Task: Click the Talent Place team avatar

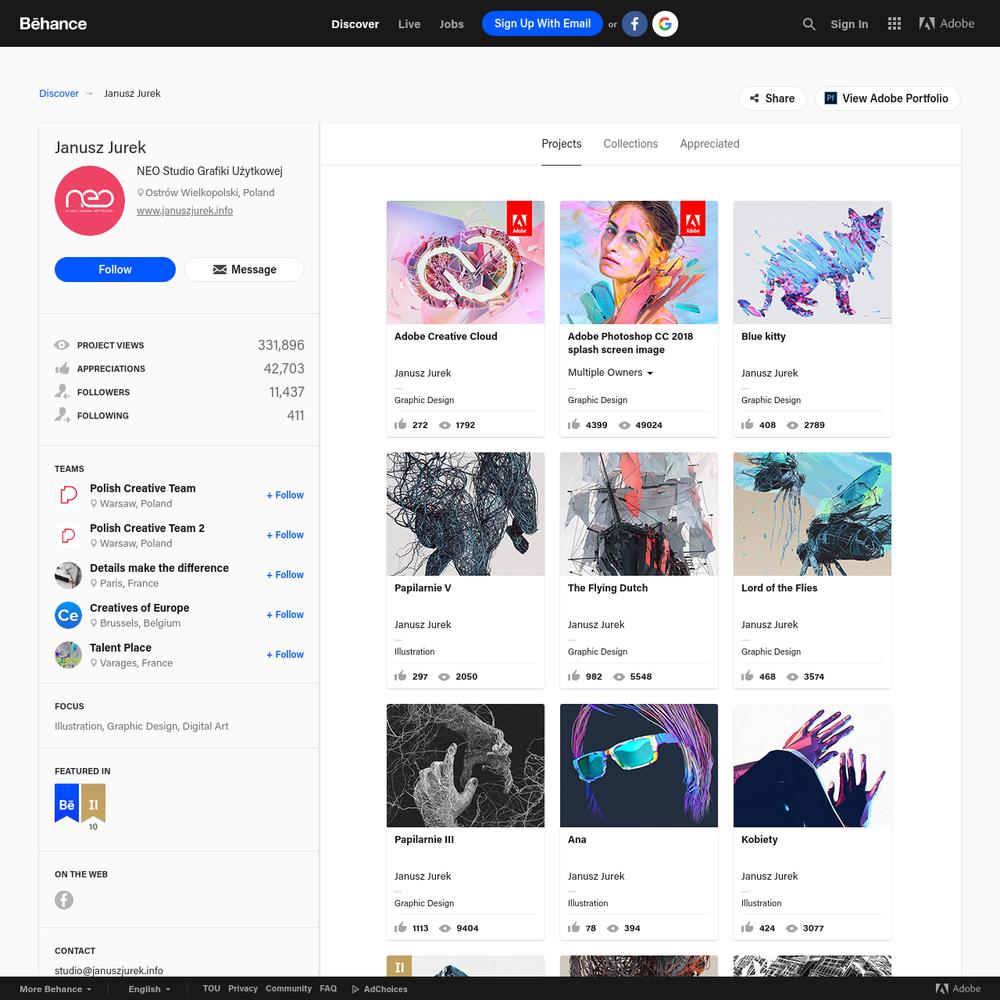Action: 68,655
